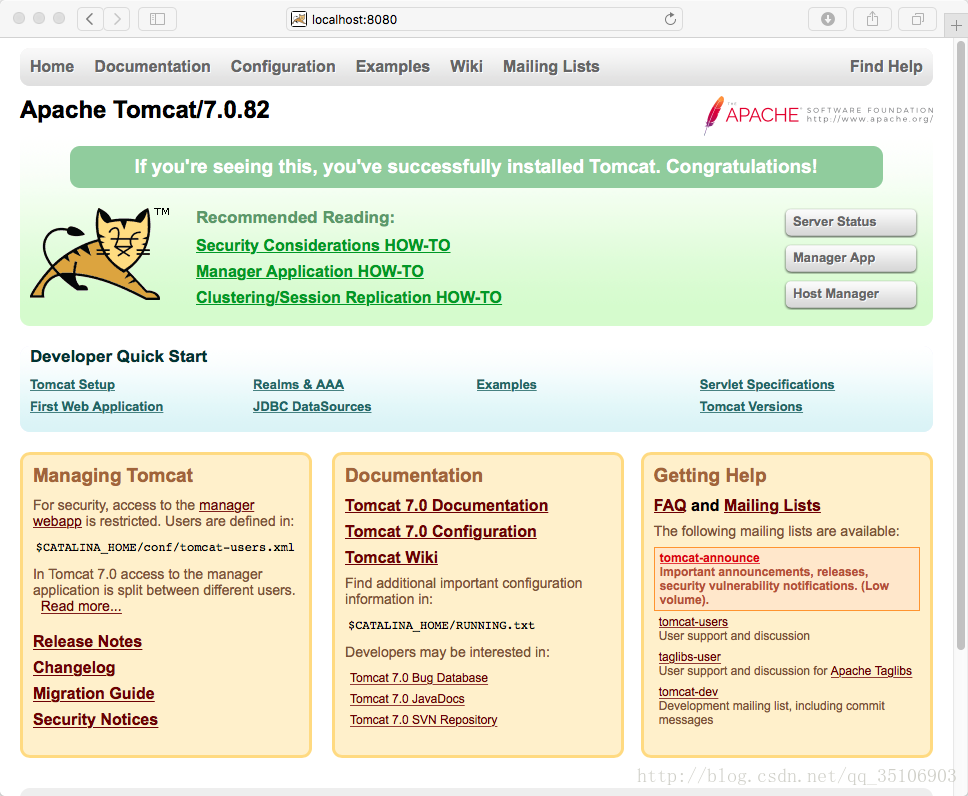Open Tomcat 7.0 Configuration link
Screen dimensions: 968x796
[x=441, y=531]
